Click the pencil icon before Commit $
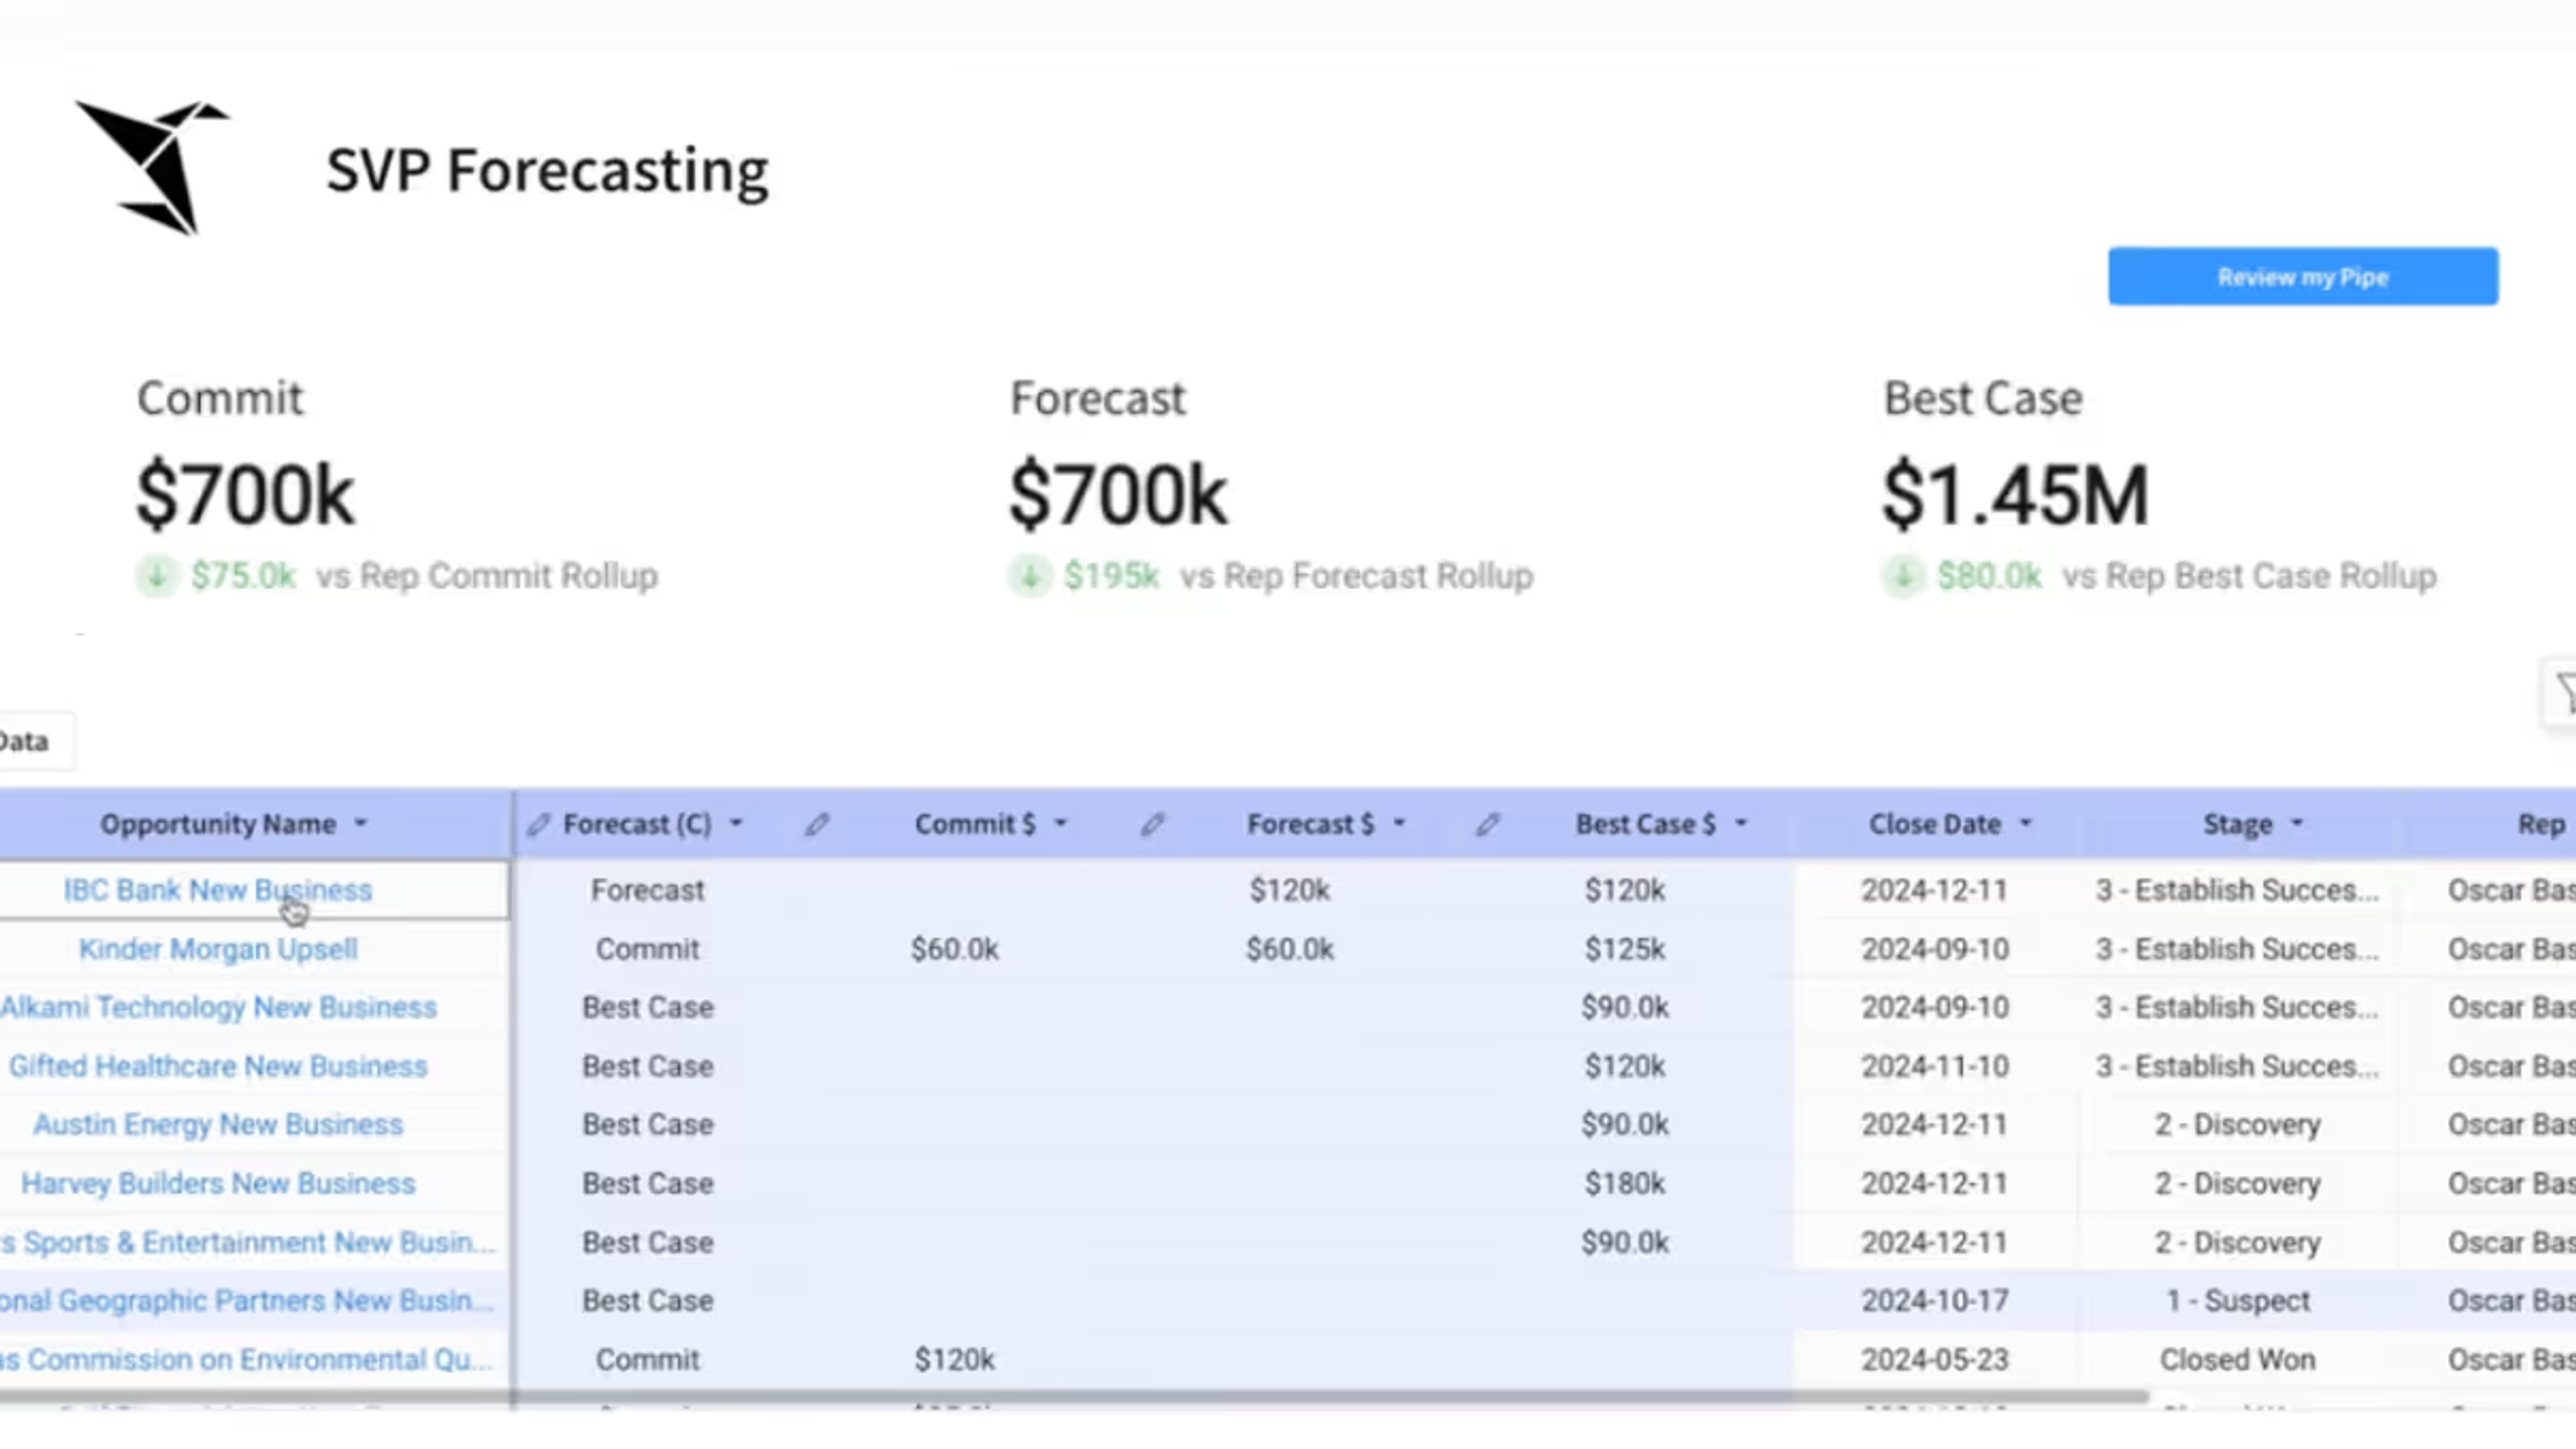Viewport: 2576px width, 1449px height. click(817, 824)
